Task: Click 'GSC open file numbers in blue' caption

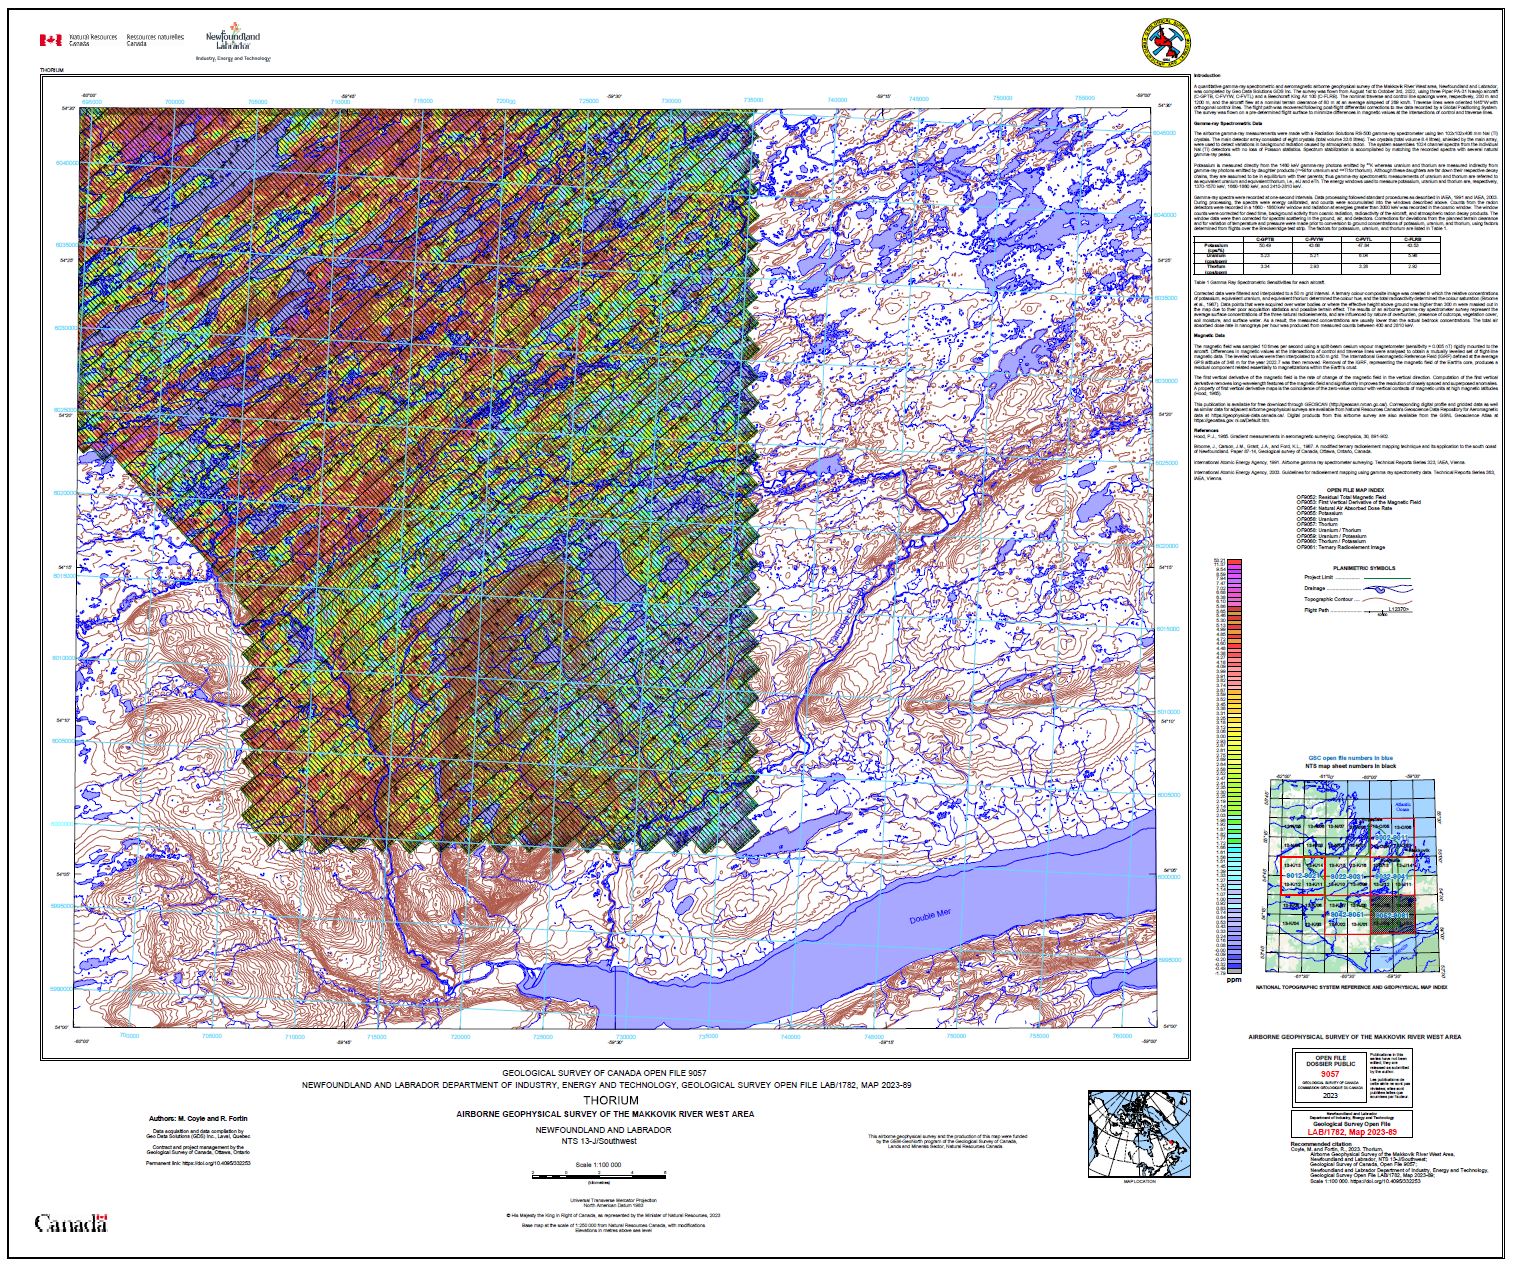Action: 1350,759
